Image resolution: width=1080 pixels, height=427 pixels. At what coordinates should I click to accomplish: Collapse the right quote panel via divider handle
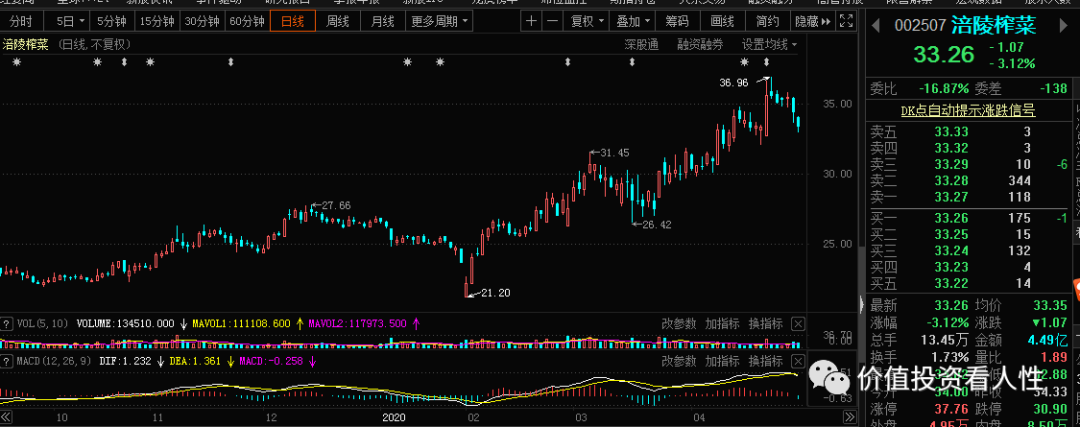click(x=860, y=304)
